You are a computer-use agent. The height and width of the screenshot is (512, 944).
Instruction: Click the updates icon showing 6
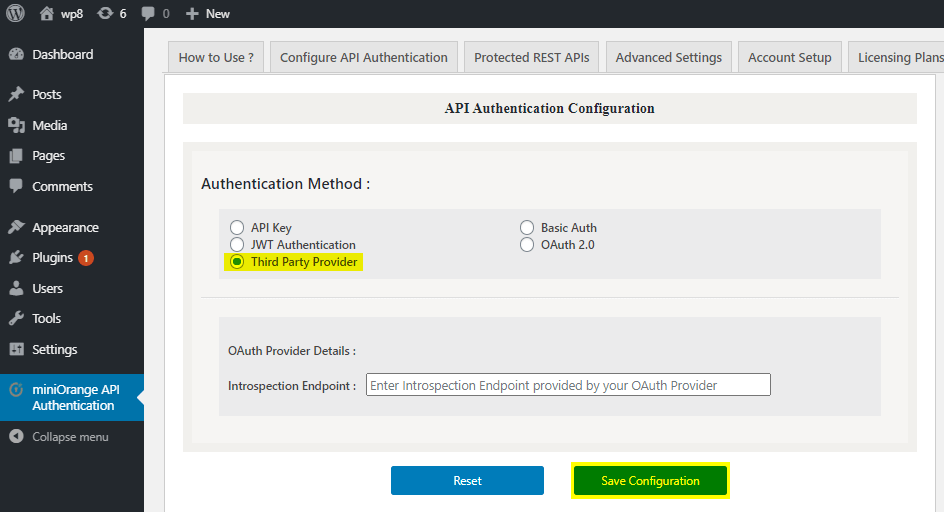(x=105, y=14)
